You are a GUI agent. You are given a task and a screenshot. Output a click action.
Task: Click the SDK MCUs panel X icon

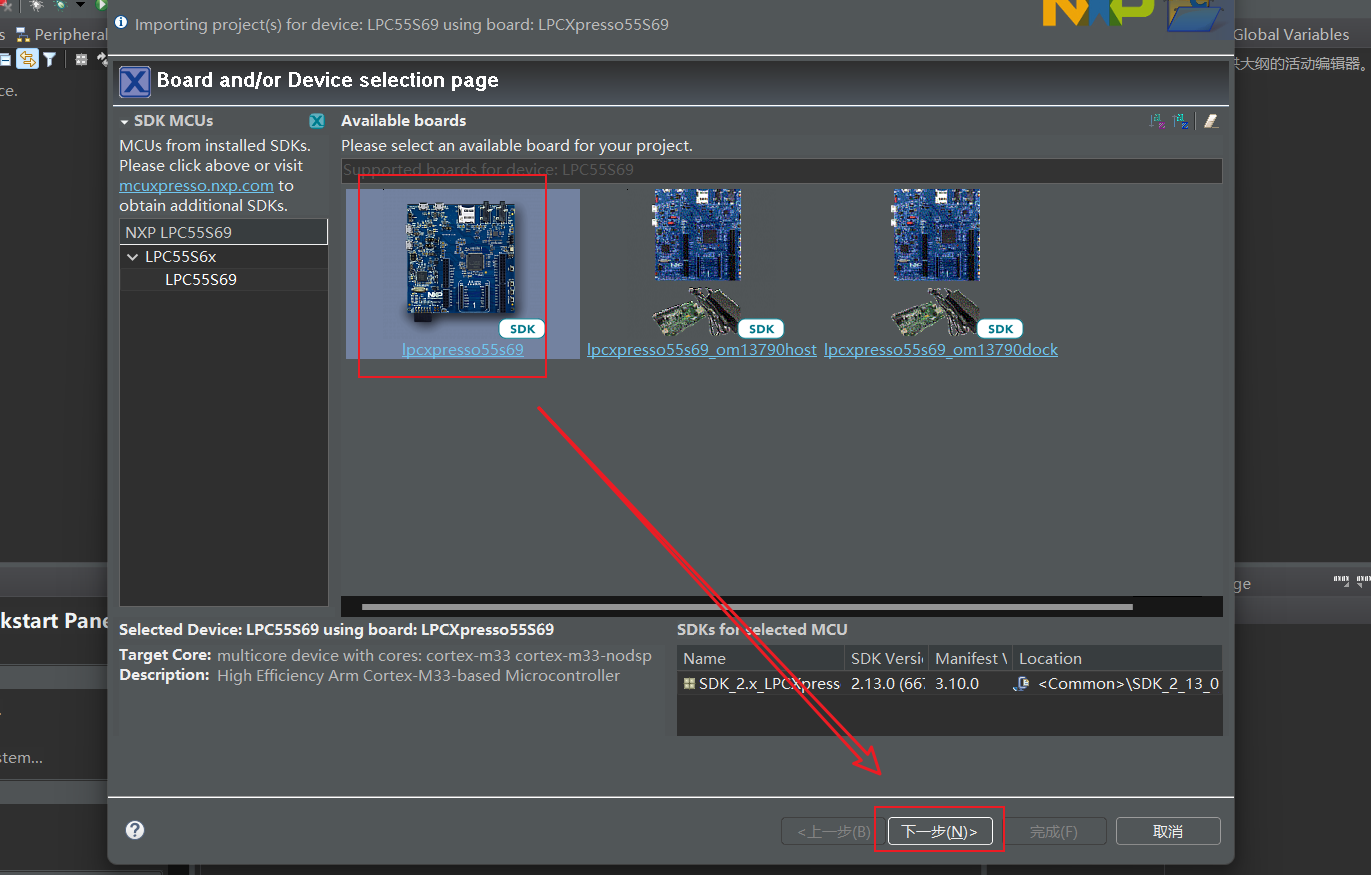[x=317, y=121]
